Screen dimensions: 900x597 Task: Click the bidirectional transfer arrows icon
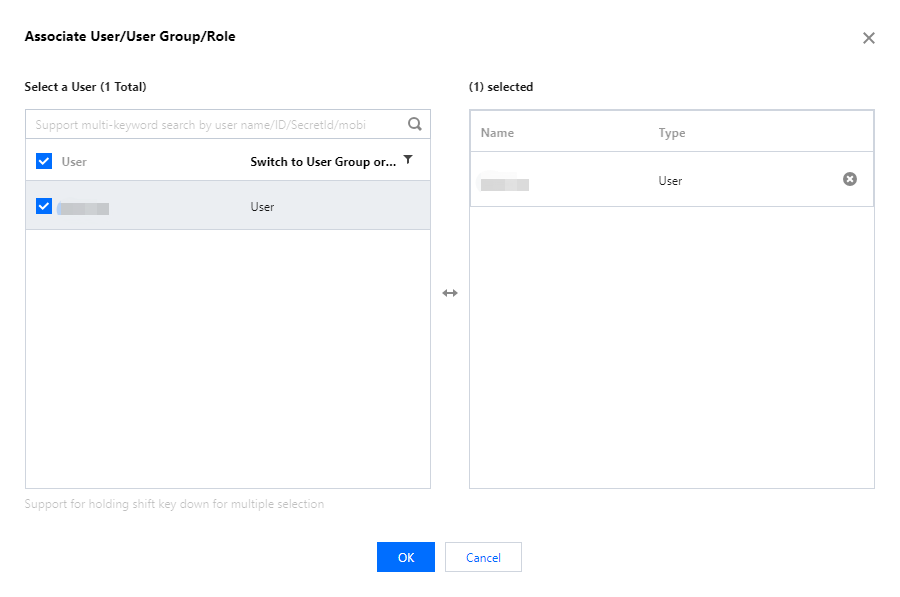pyautogui.click(x=450, y=293)
